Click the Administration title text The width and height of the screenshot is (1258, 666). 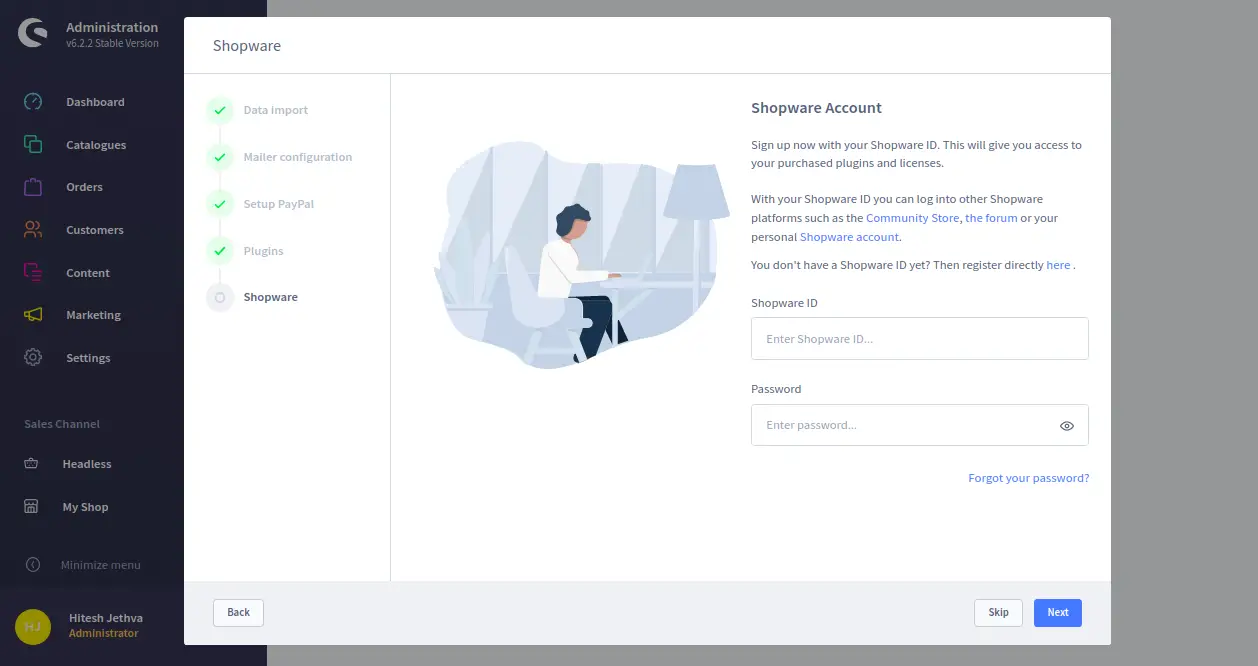tap(112, 27)
